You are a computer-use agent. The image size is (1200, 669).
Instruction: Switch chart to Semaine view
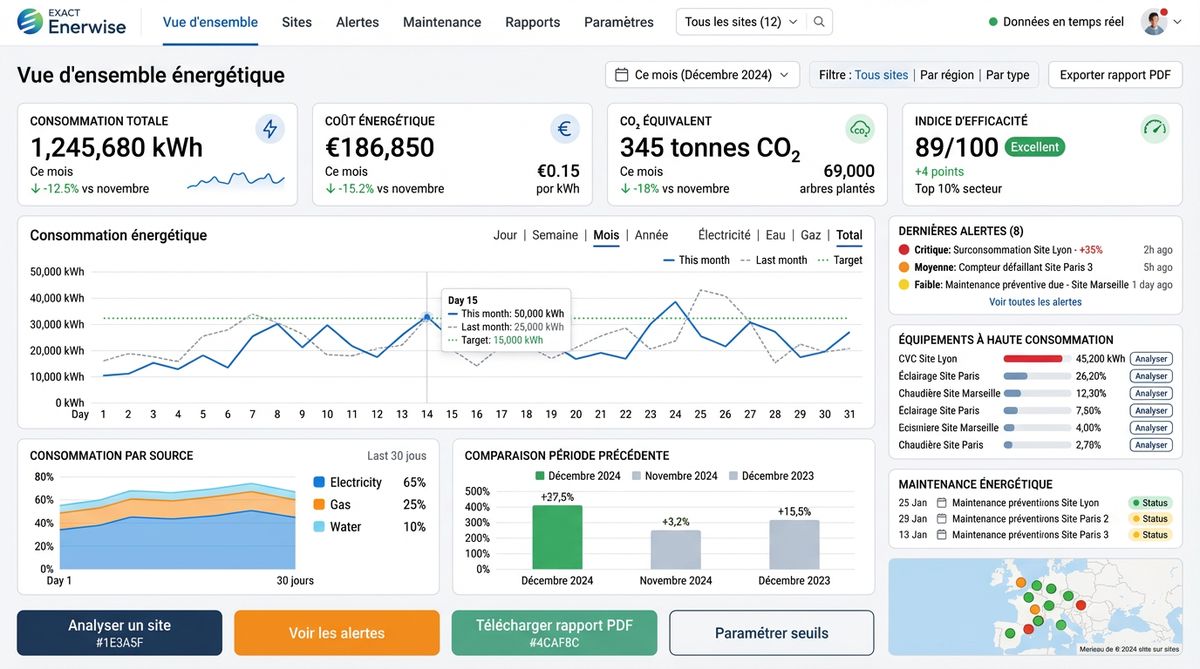click(555, 235)
